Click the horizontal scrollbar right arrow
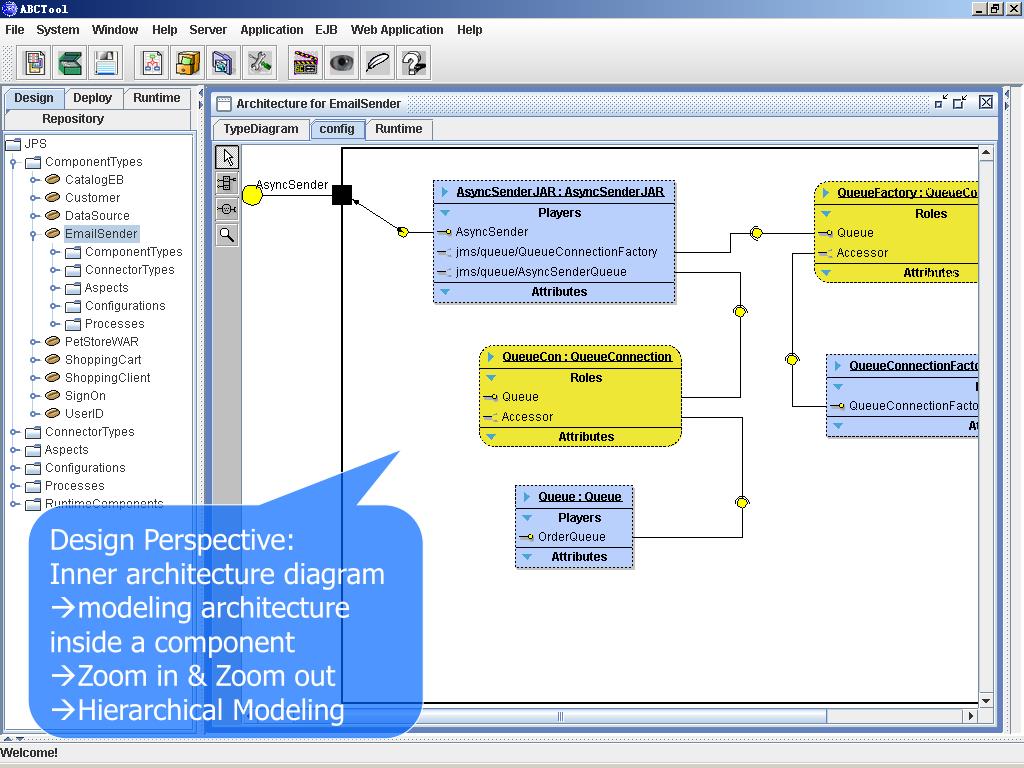1024x768 pixels. [970, 716]
